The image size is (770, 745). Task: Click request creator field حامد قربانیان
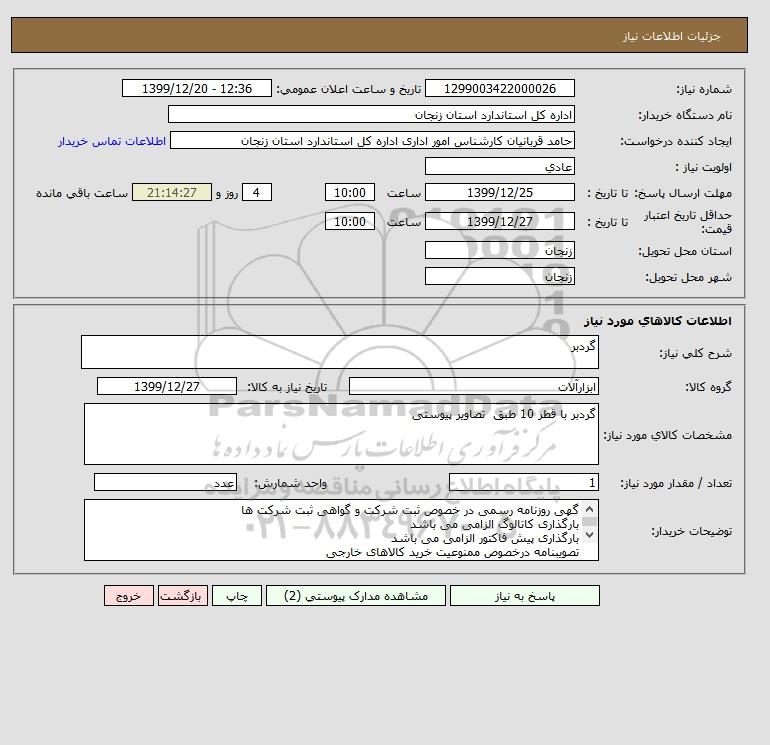(x=372, y=140)
